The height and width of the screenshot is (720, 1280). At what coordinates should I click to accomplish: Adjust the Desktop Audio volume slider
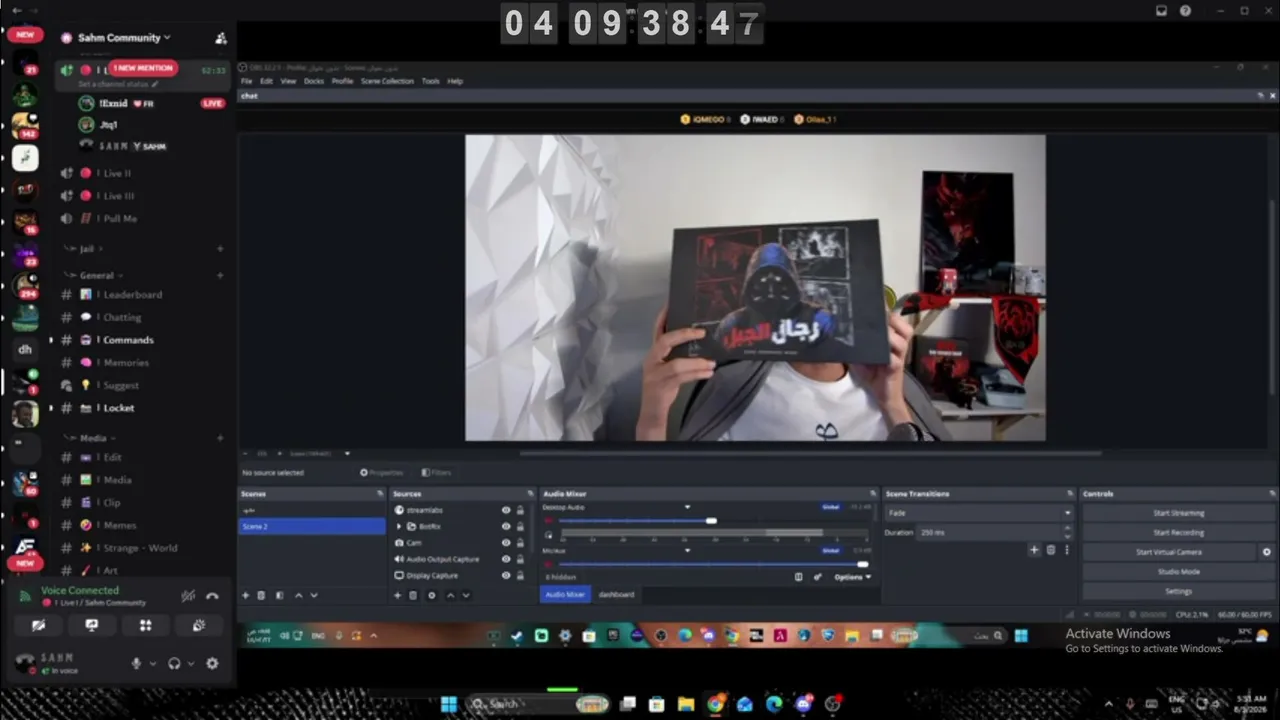[x=711, y=521]
